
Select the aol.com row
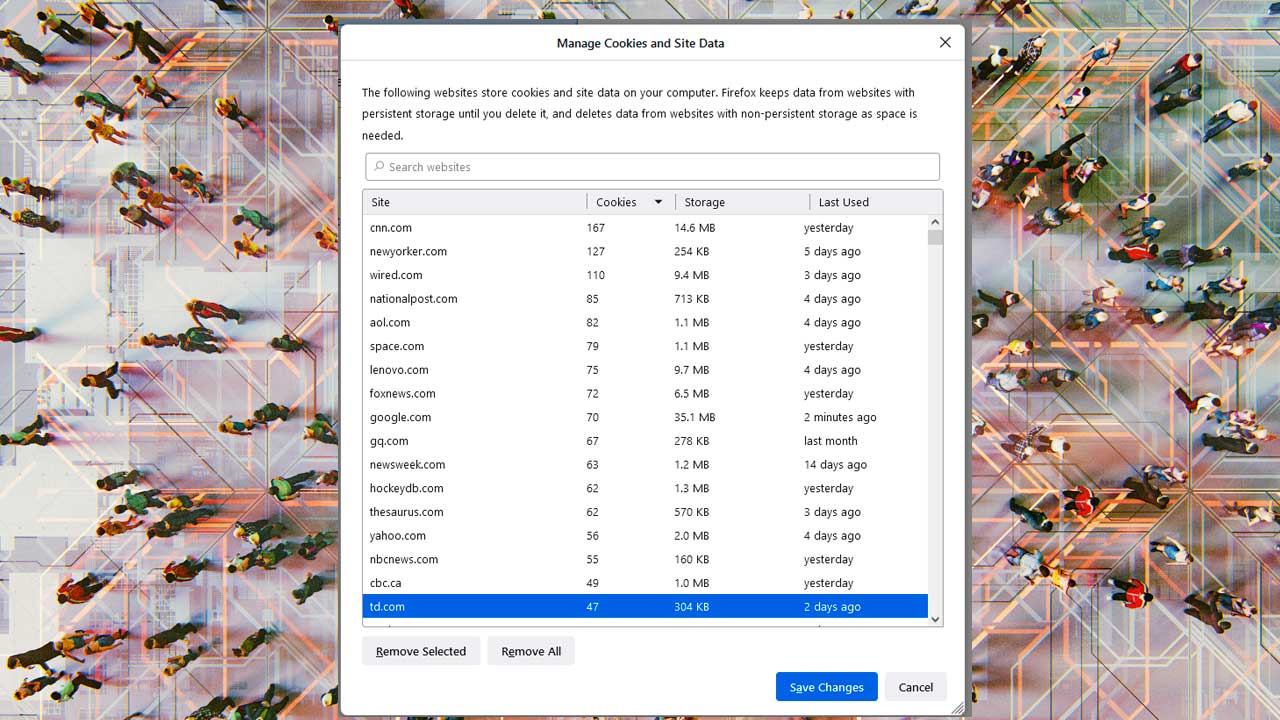pyautogui.click(x=645, y=323)
